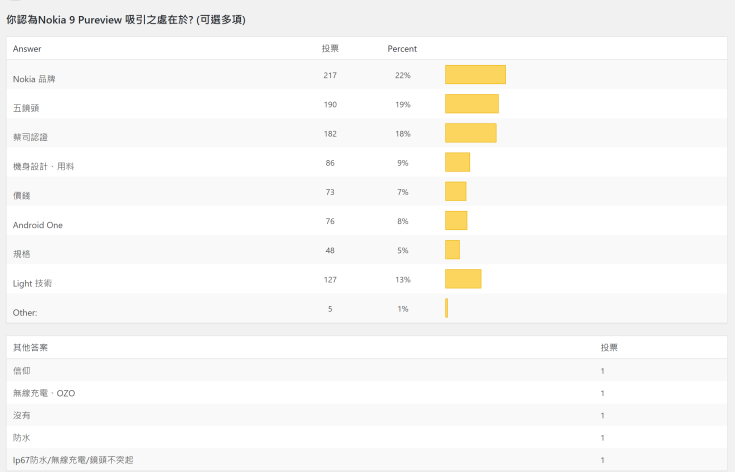Click the 投票 header in results table

click(x=330, y=49)
